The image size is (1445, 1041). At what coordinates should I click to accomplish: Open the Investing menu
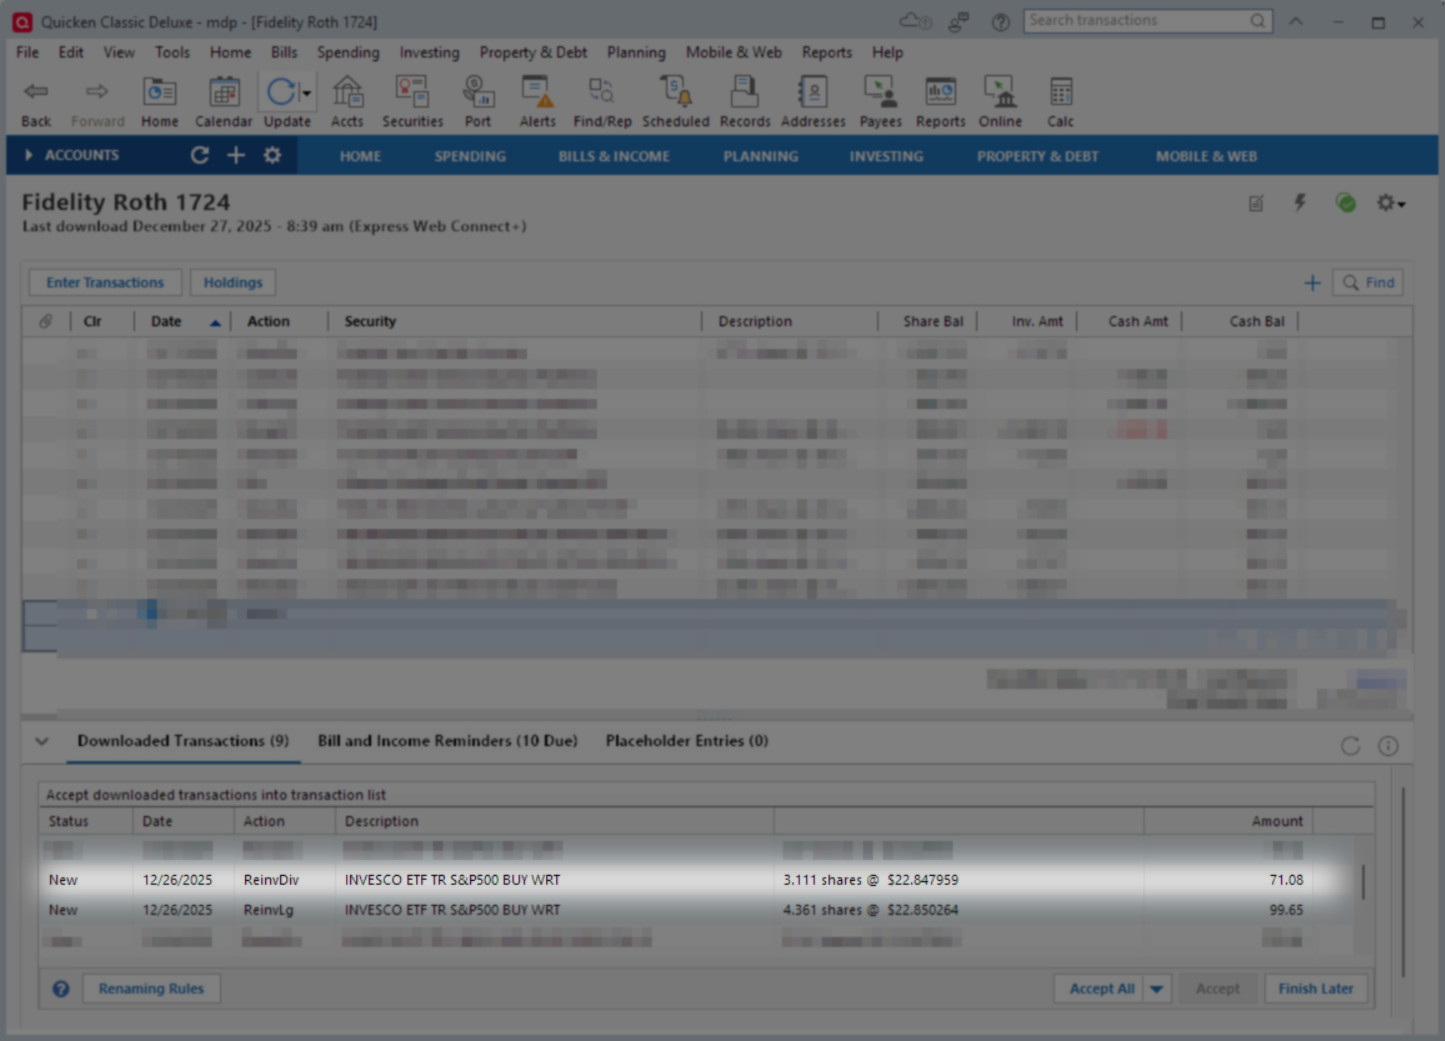[x=429, y=52]
